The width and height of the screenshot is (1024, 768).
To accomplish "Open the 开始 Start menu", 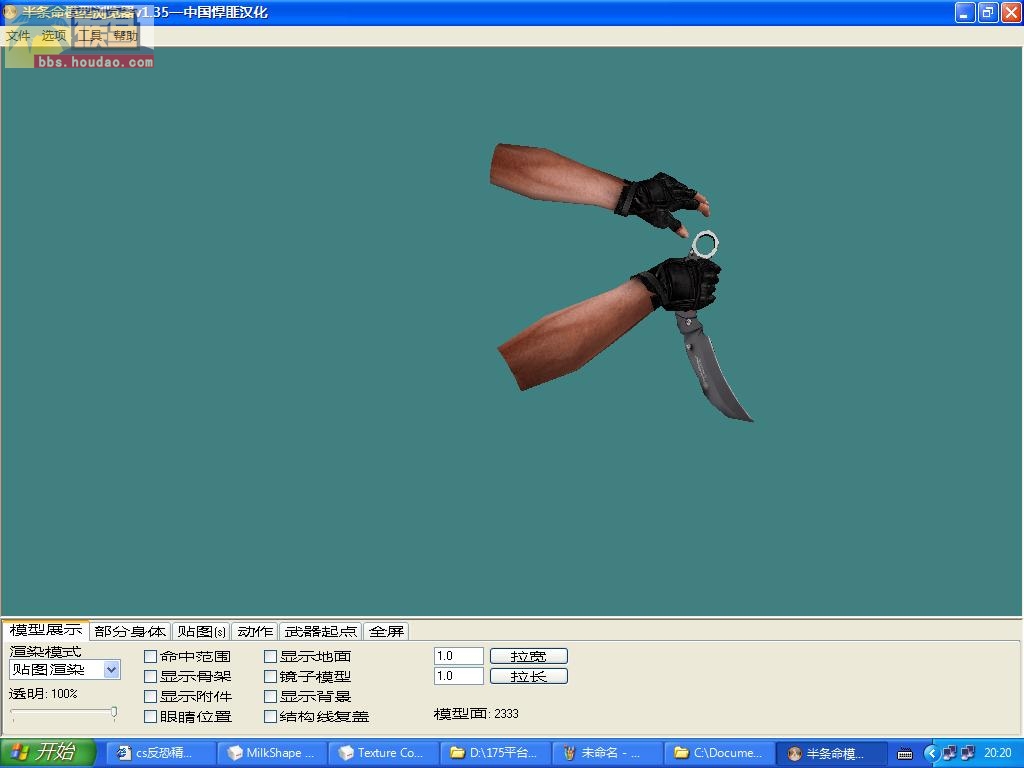I will 48,752.
